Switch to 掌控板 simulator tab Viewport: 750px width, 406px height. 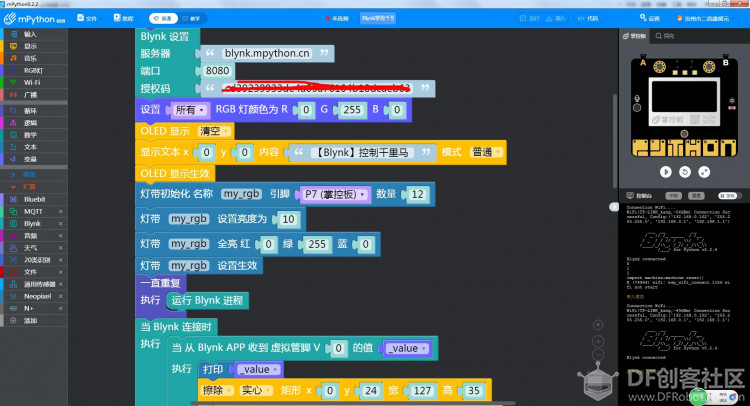pyautogui.click(x=634, y=36)
